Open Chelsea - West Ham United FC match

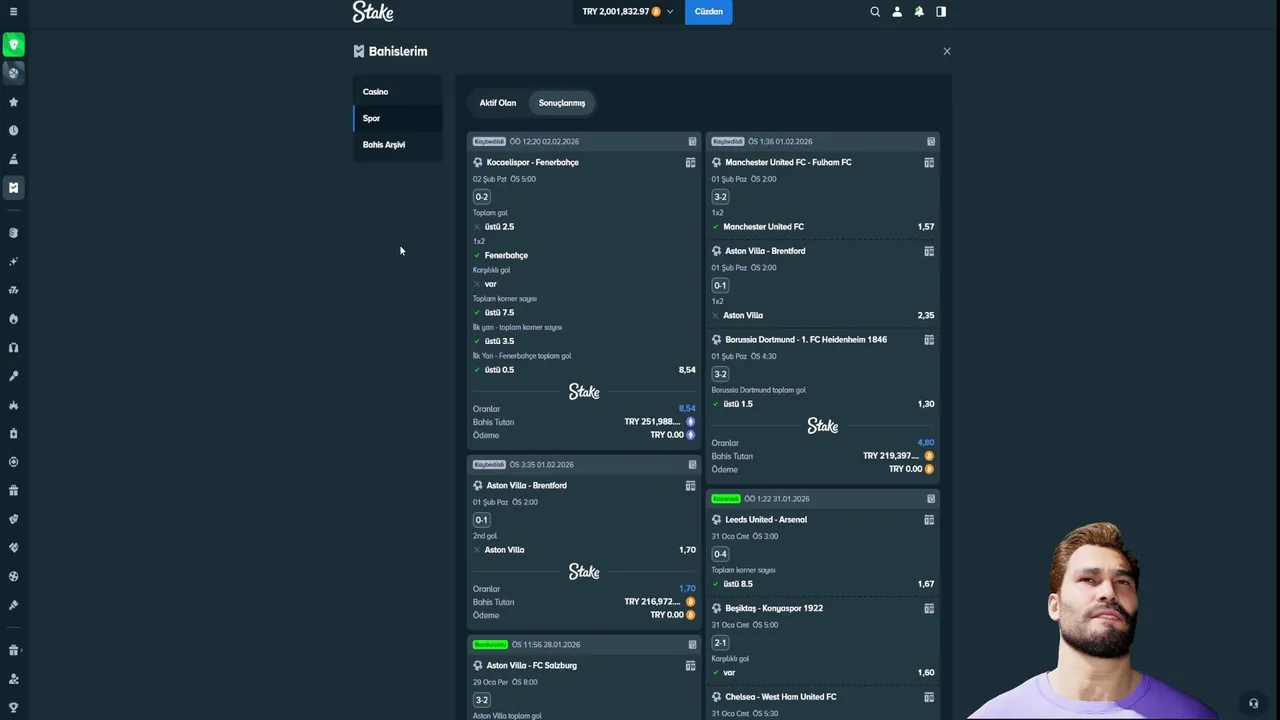tap(781, 697)
